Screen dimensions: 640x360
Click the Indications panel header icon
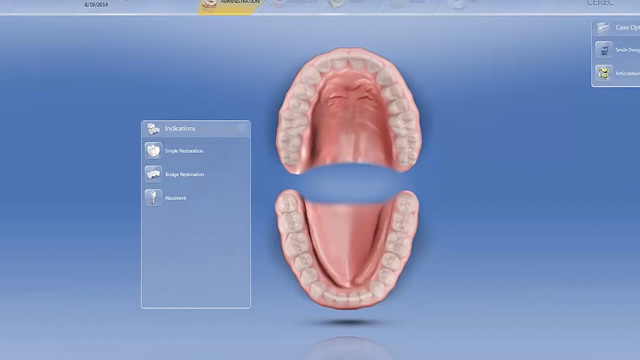click(x=153, y=129)
